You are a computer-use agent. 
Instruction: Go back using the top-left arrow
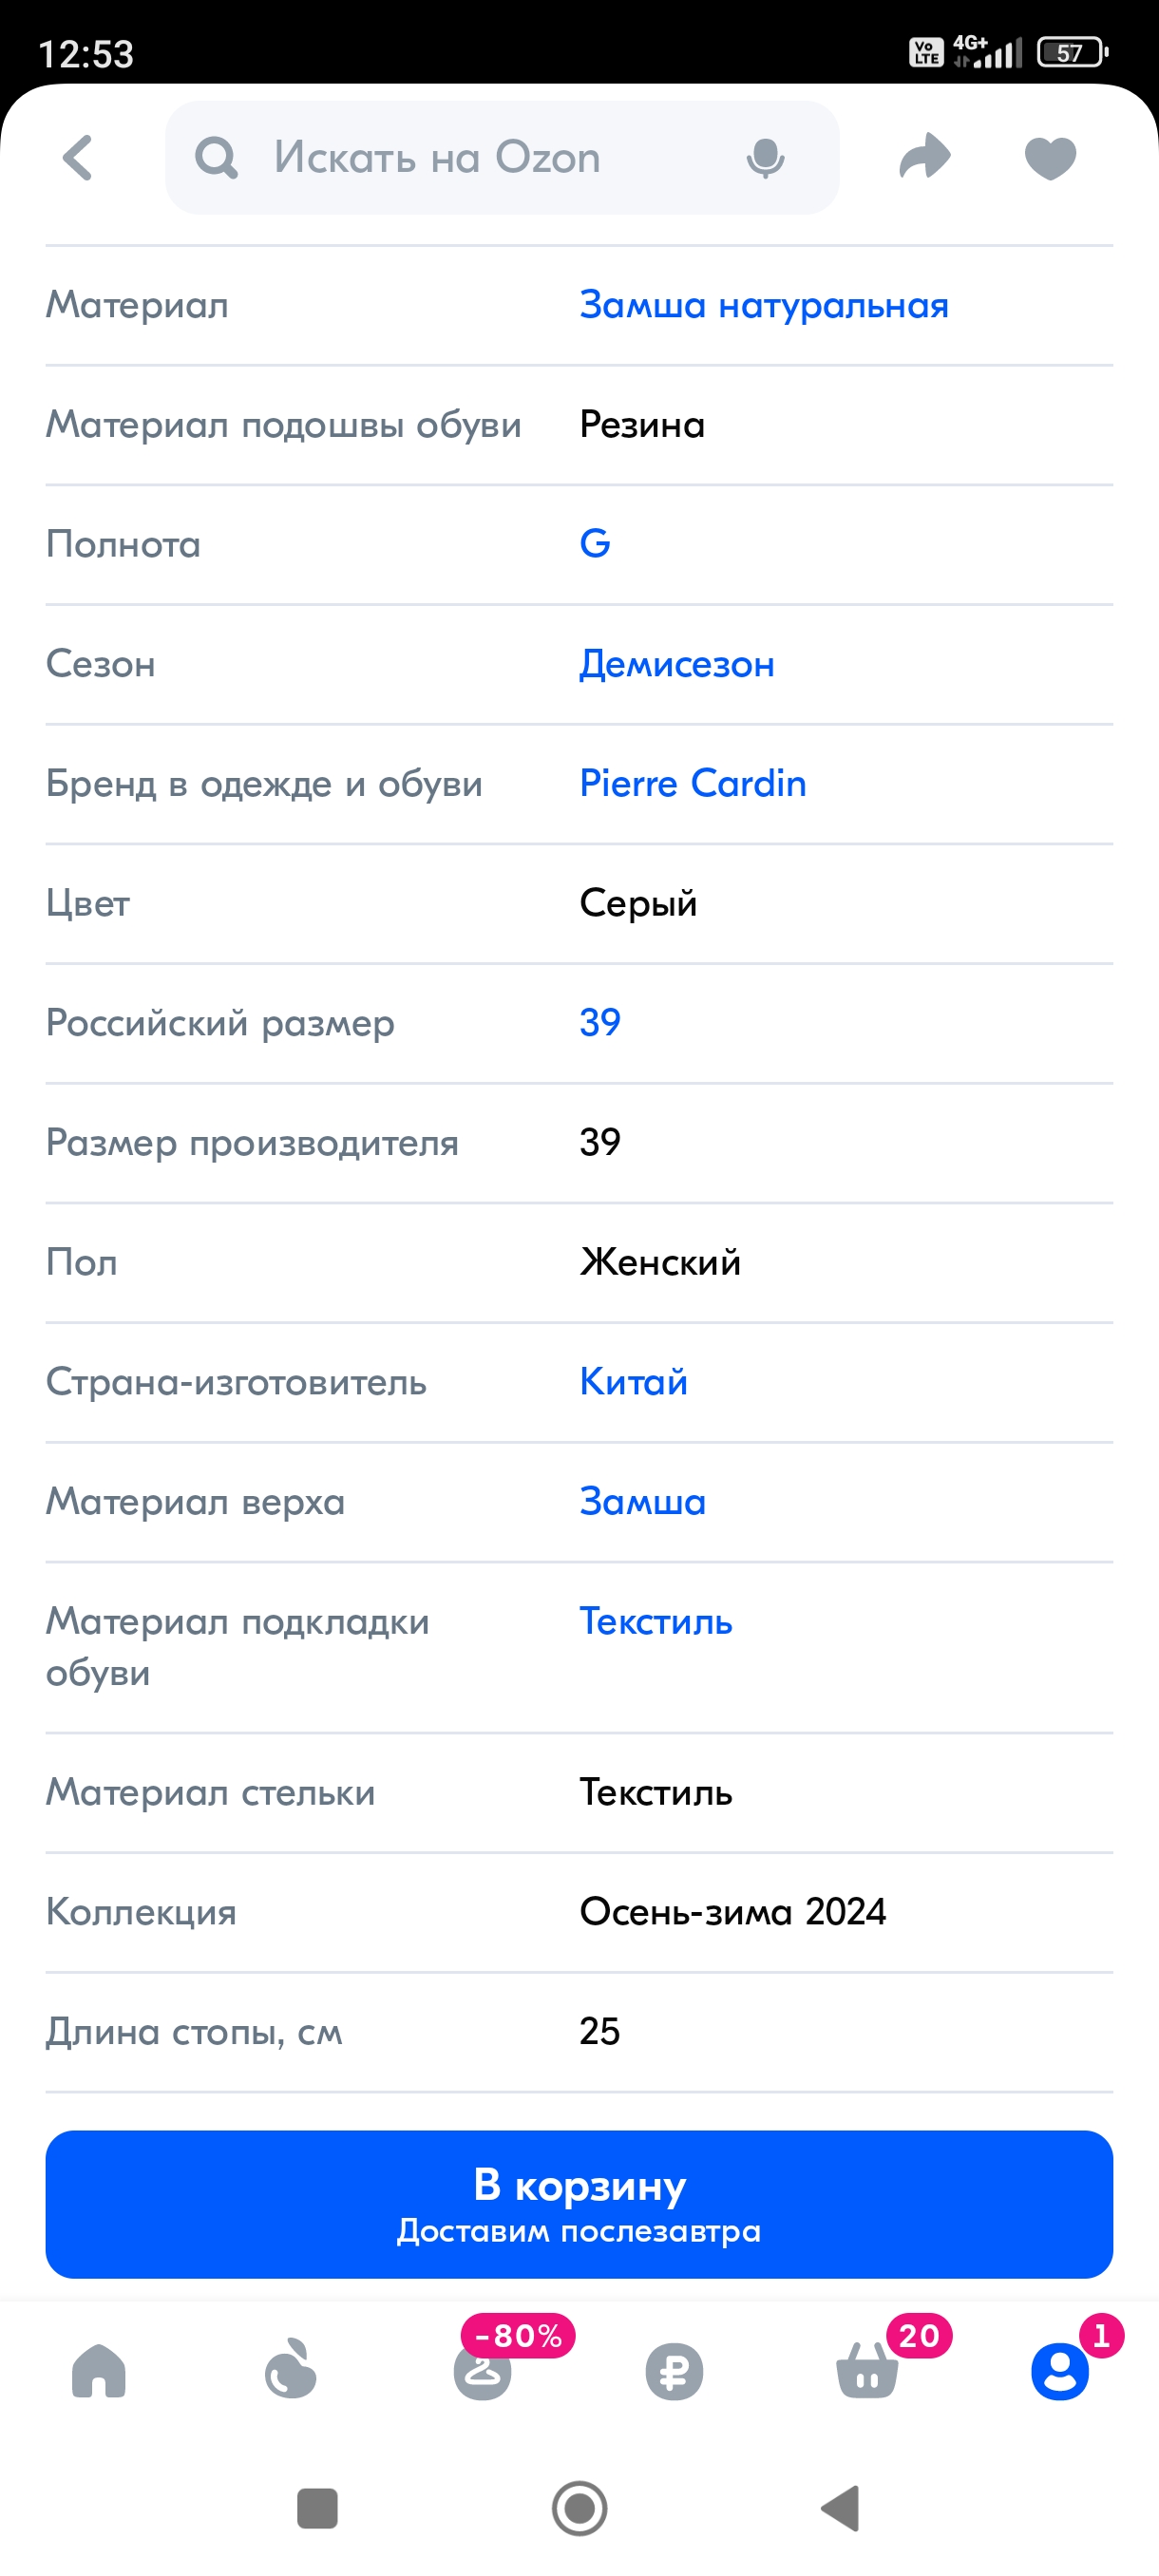click(78, 157)
